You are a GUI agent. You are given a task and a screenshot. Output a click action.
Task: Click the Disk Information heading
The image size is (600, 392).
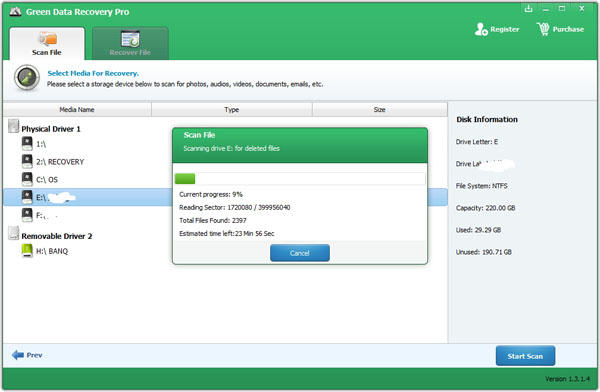(487, 119)
